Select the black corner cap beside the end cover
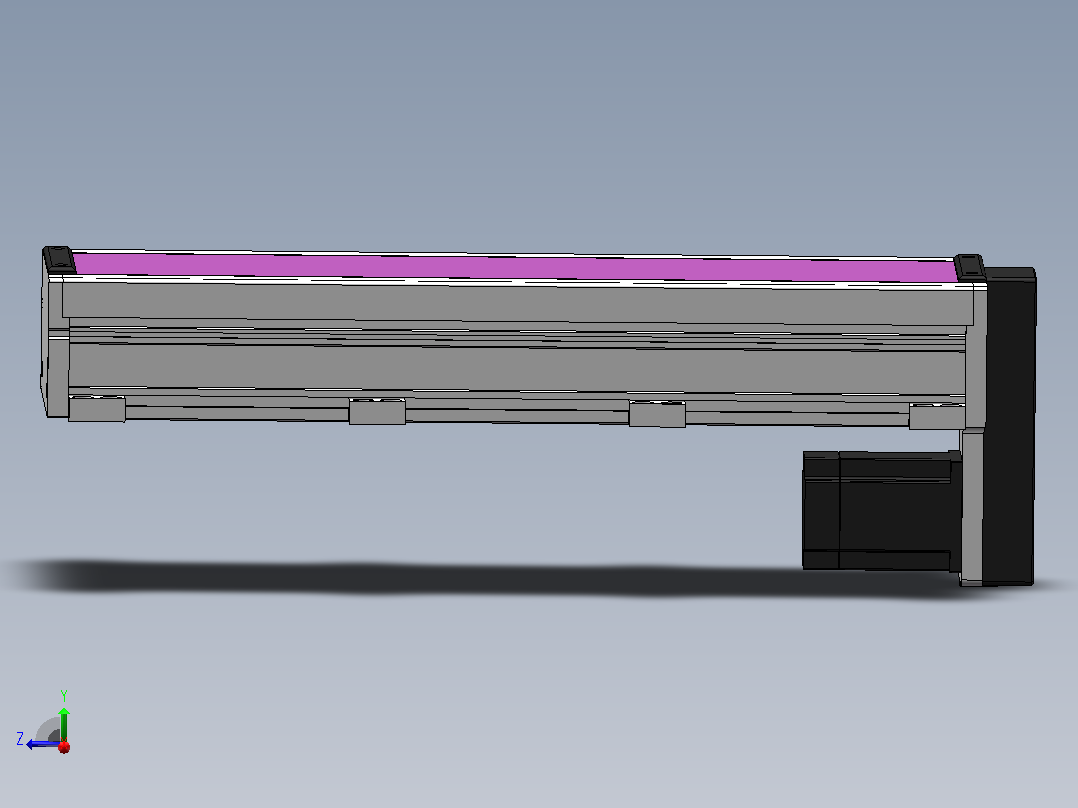Viewport: 1078px width, 808px height. (970, 267)
